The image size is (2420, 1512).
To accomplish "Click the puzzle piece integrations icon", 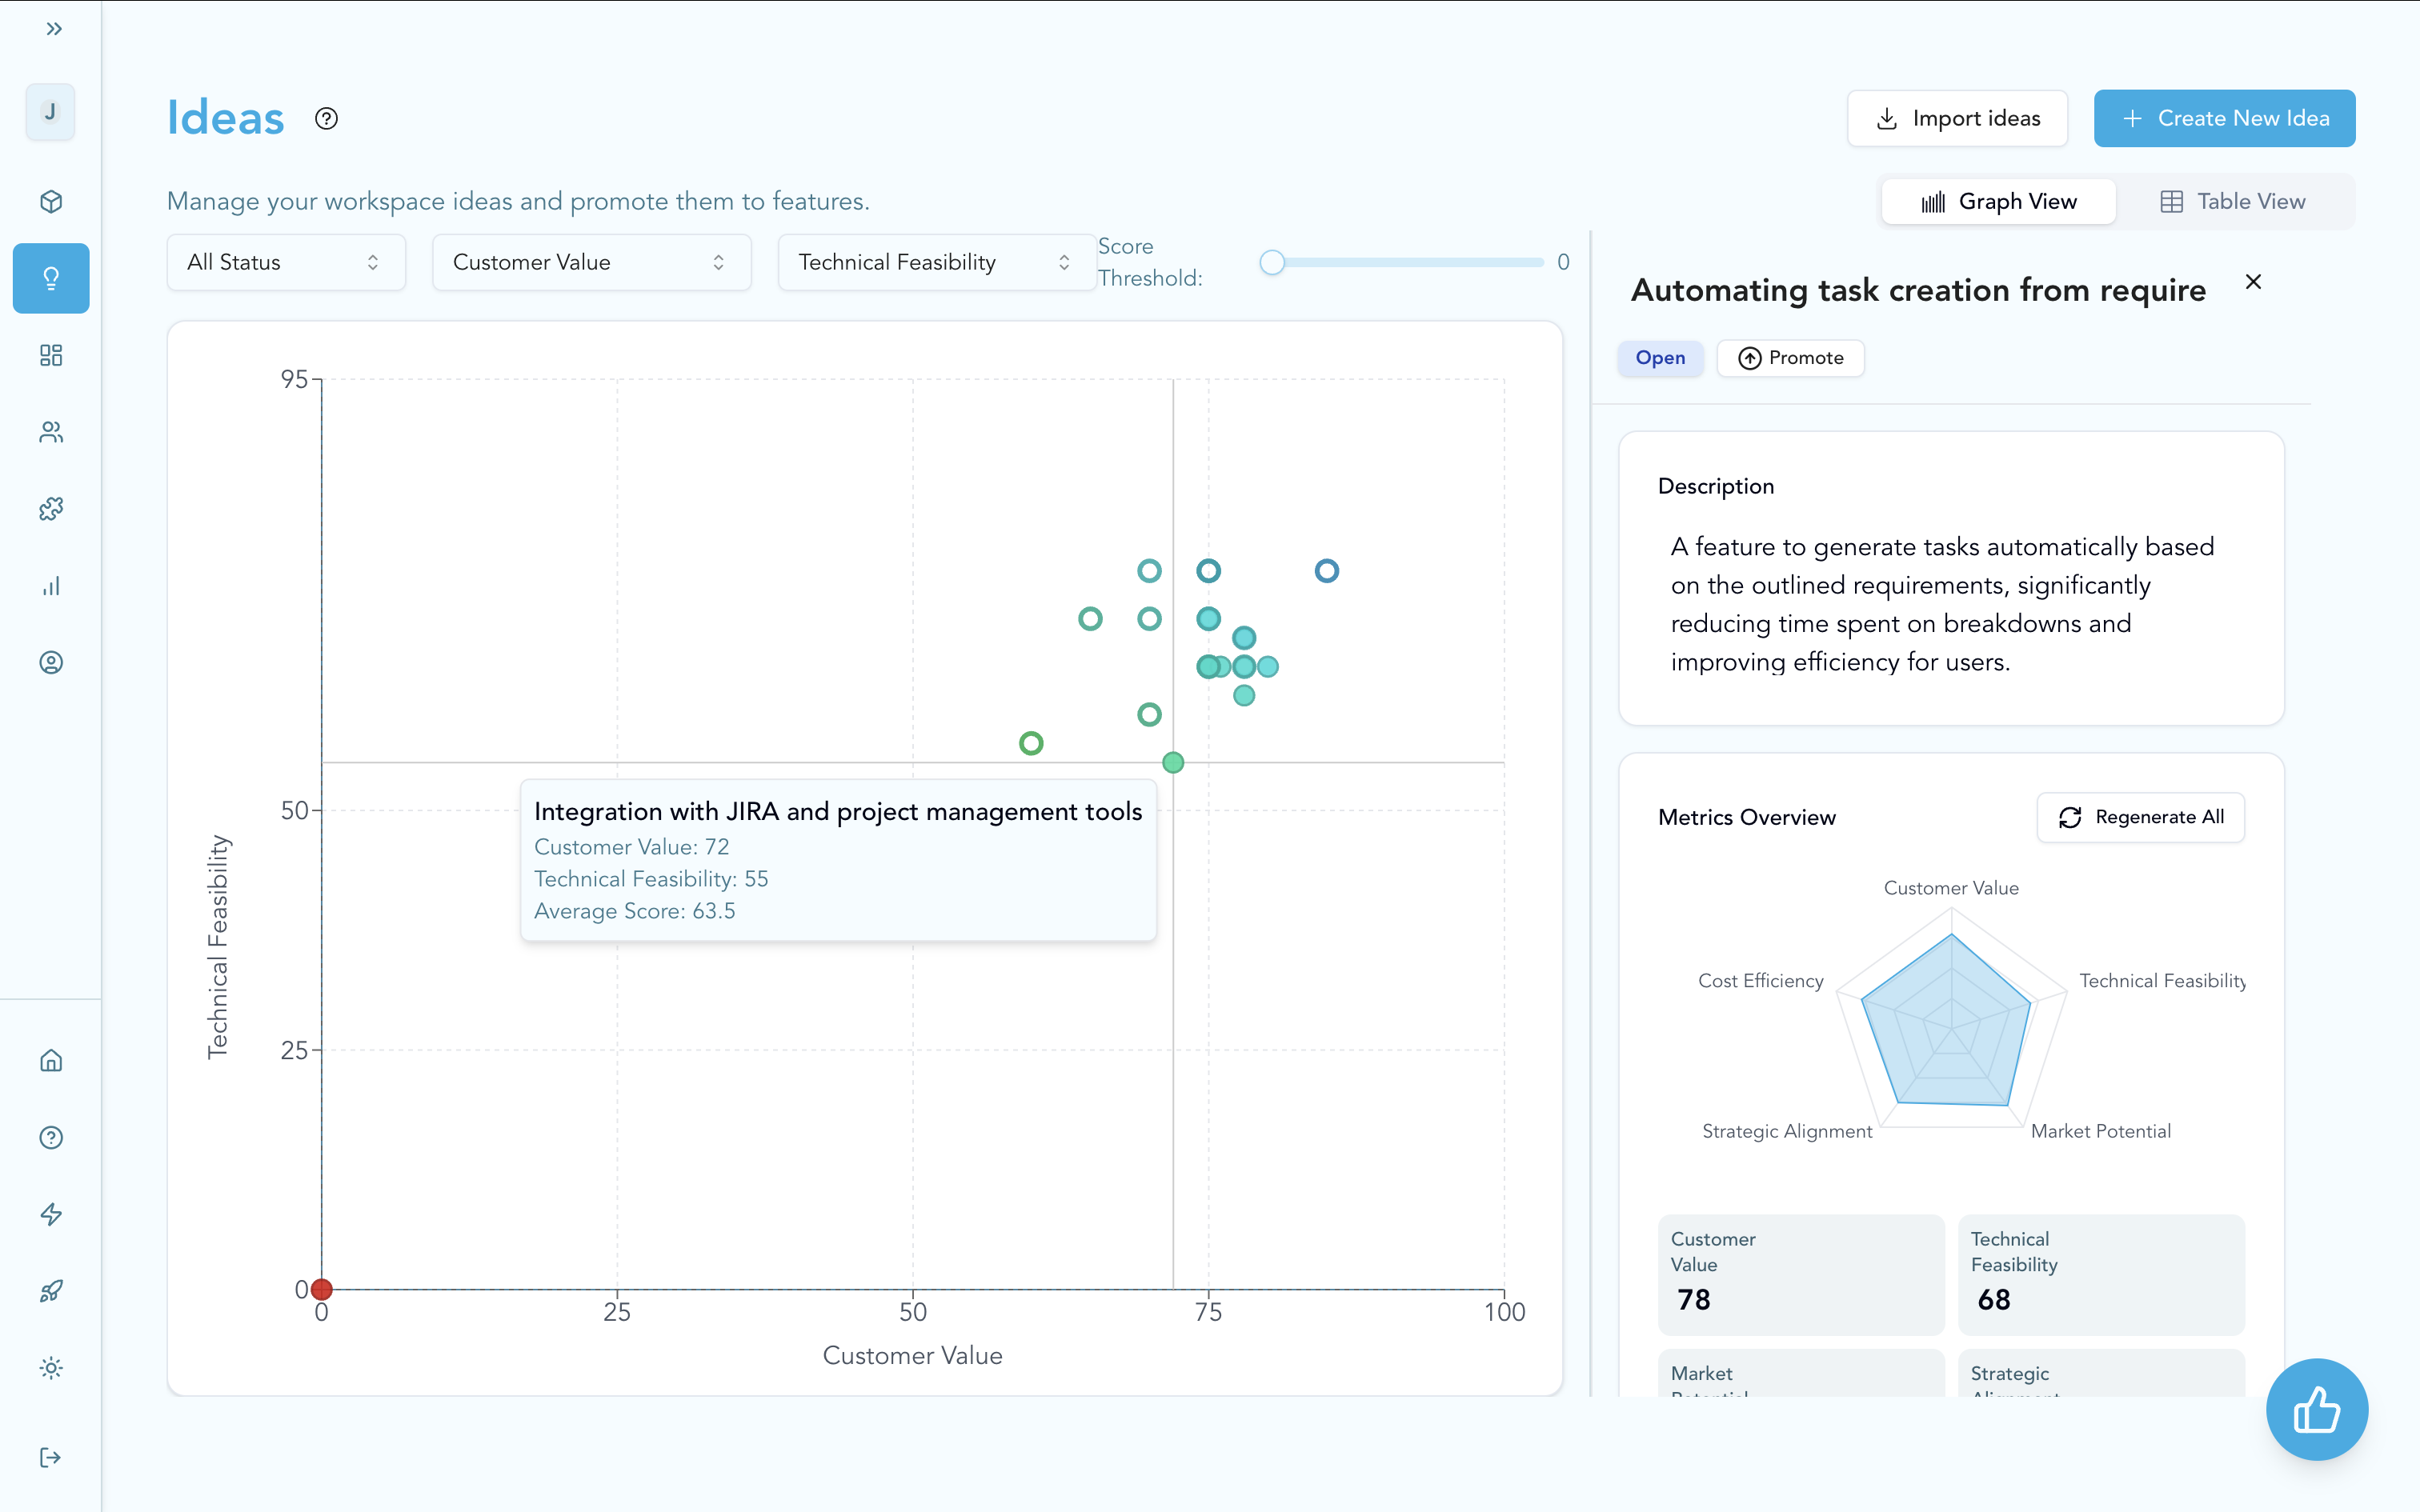I will click(51, 509).
